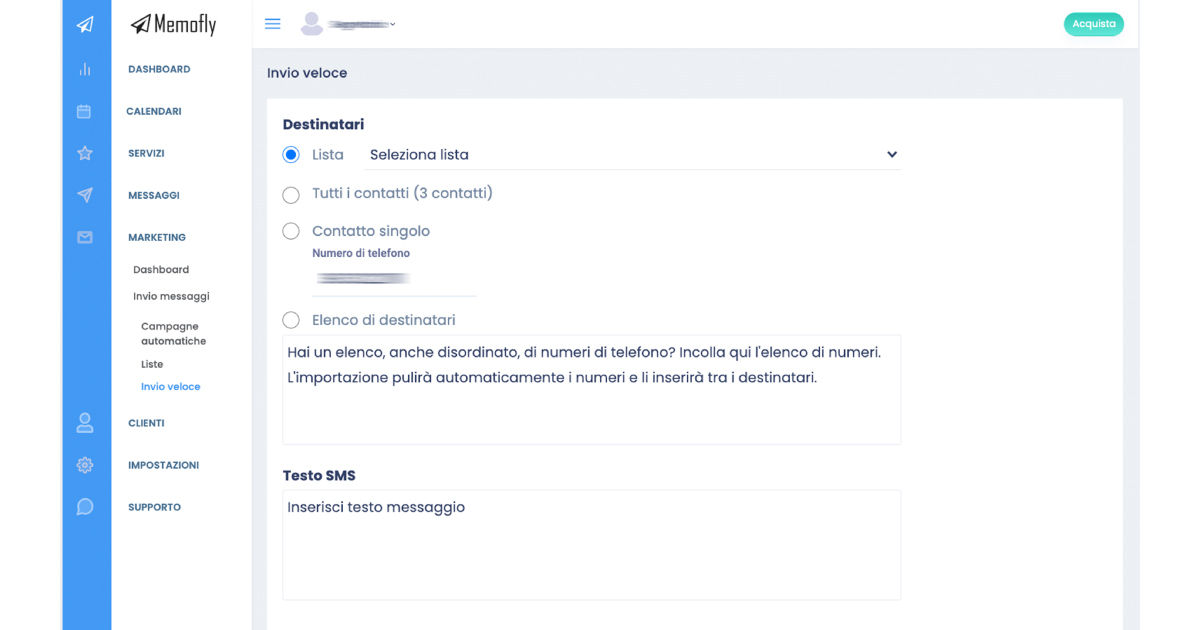Select Contatto singolo radio button
The width and height of the screenshot is (1200, 630).
point(291,231)
